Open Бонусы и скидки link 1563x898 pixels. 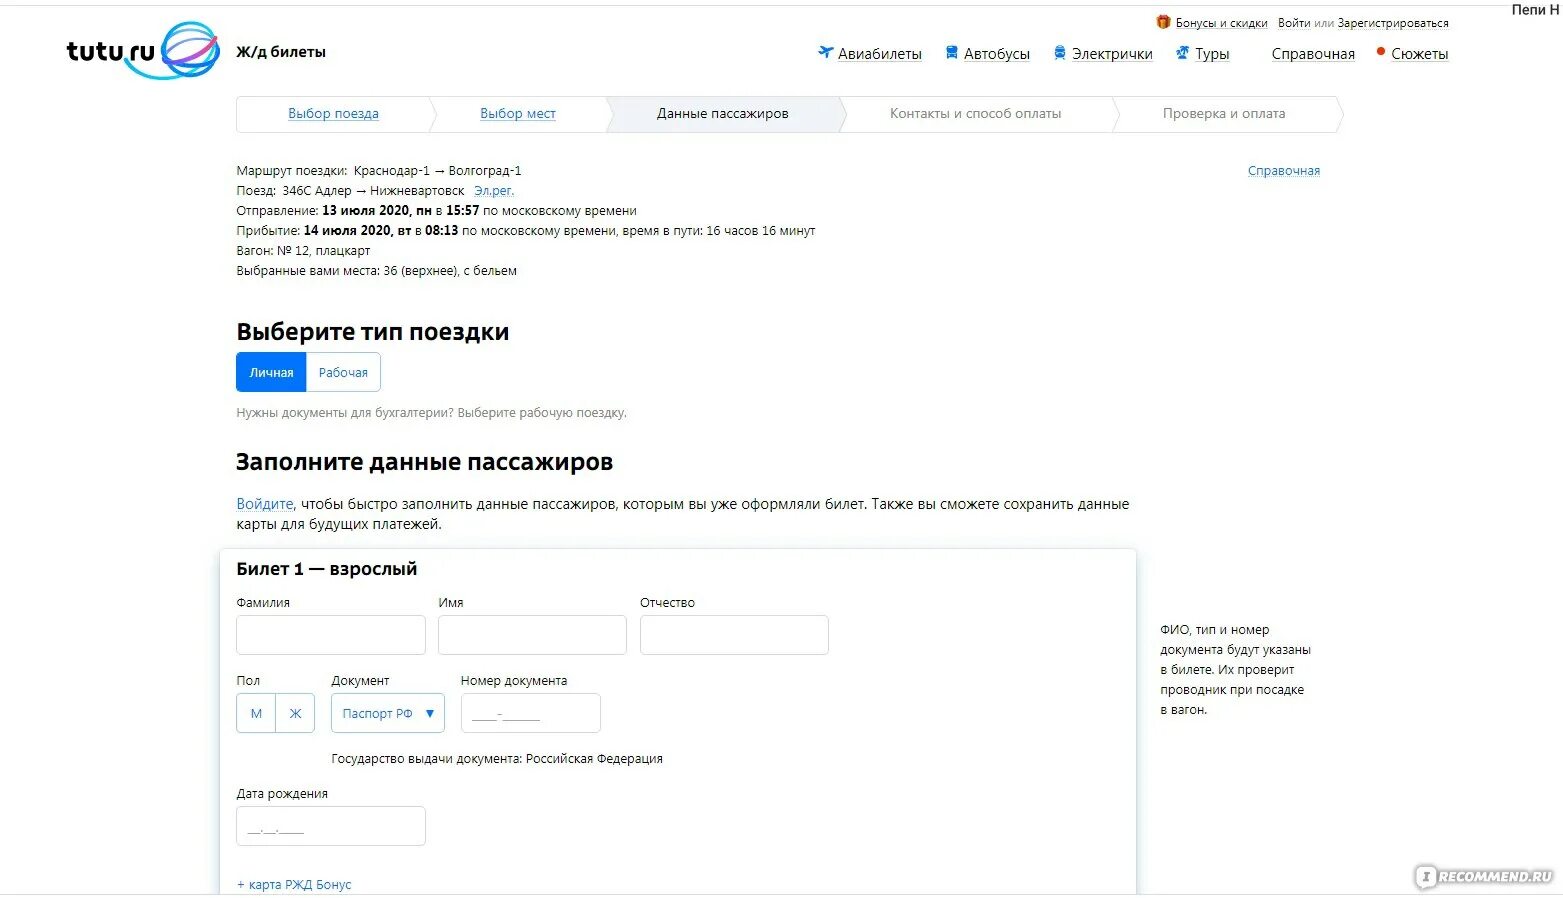(1221, 23)
